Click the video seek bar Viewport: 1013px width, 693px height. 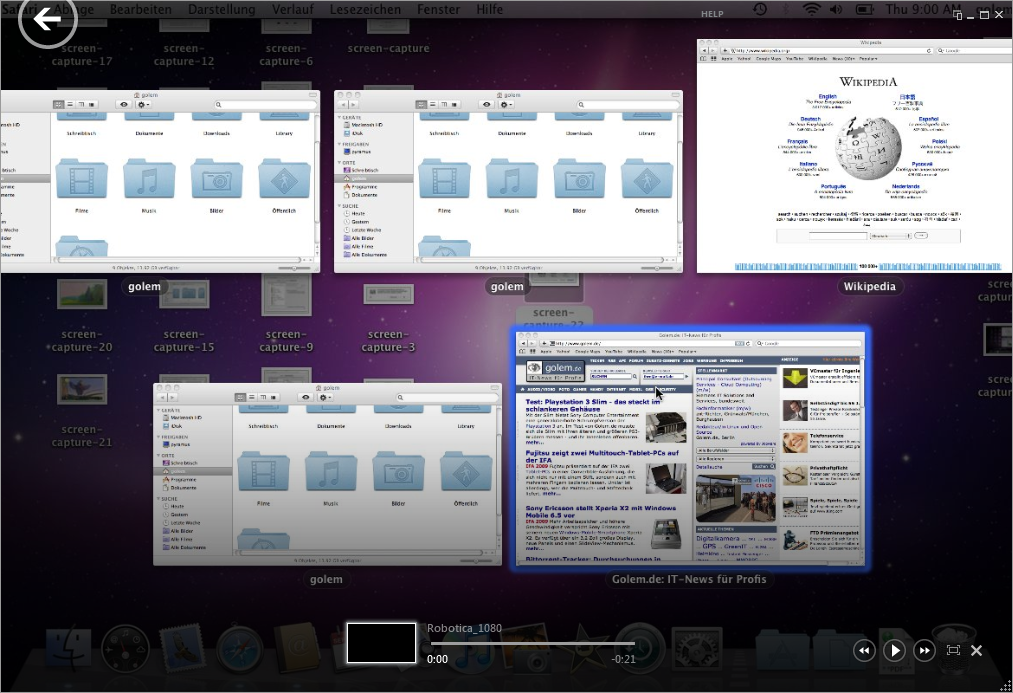point(530,643)
